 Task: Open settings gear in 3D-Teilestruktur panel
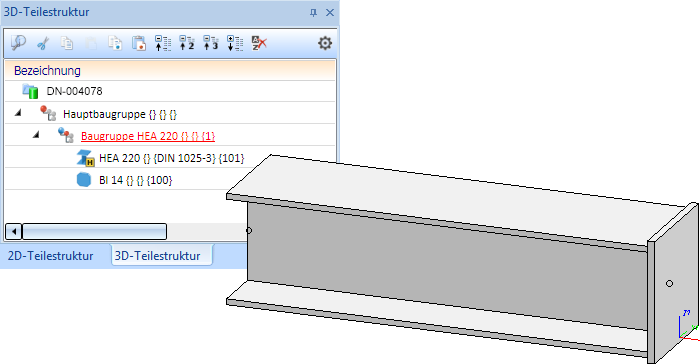tap(325, 43)
